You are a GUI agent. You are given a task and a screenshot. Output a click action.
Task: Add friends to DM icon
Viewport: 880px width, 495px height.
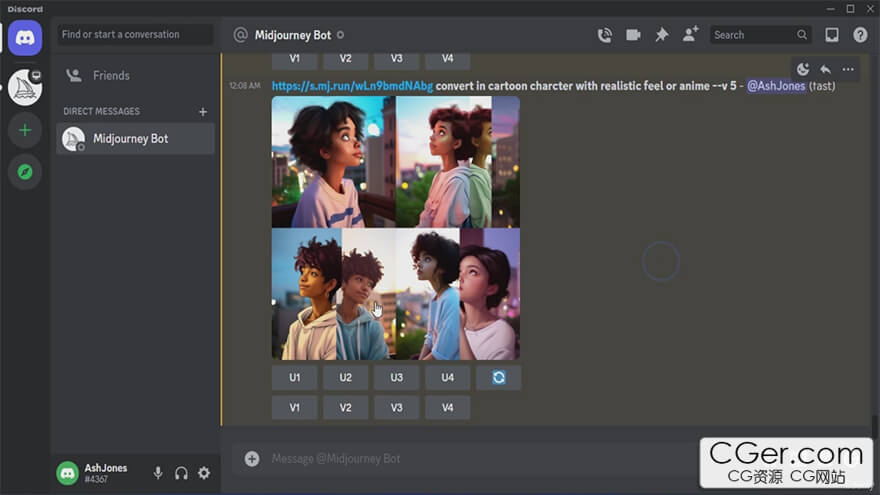click(690, 34)
